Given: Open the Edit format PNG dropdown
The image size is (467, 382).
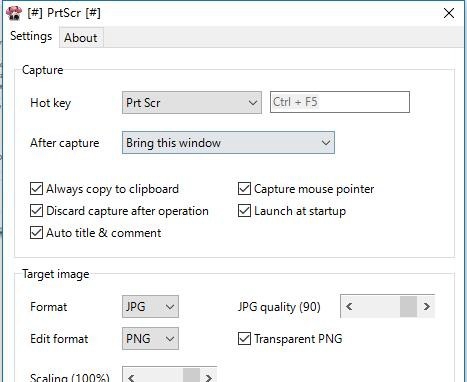Looking at the screenshot, I should pyautogui.click(x=150, y=339).
